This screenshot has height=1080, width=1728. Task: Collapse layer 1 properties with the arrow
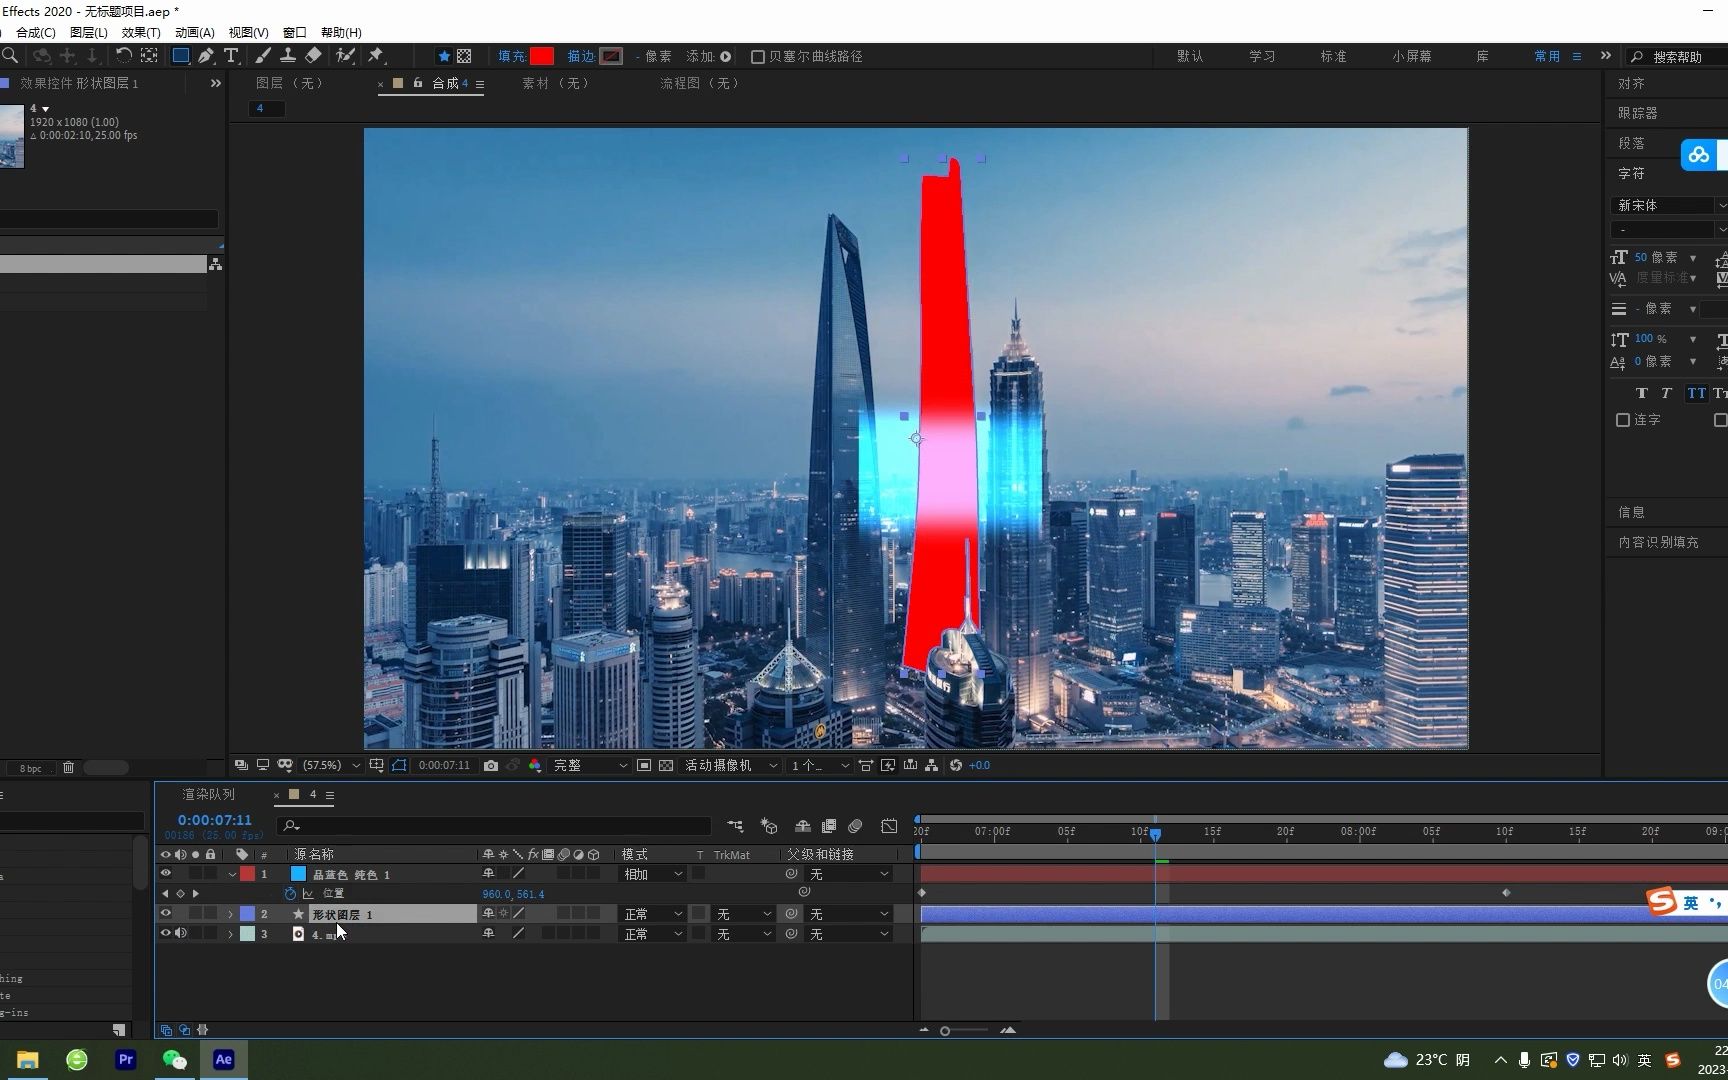232,874
